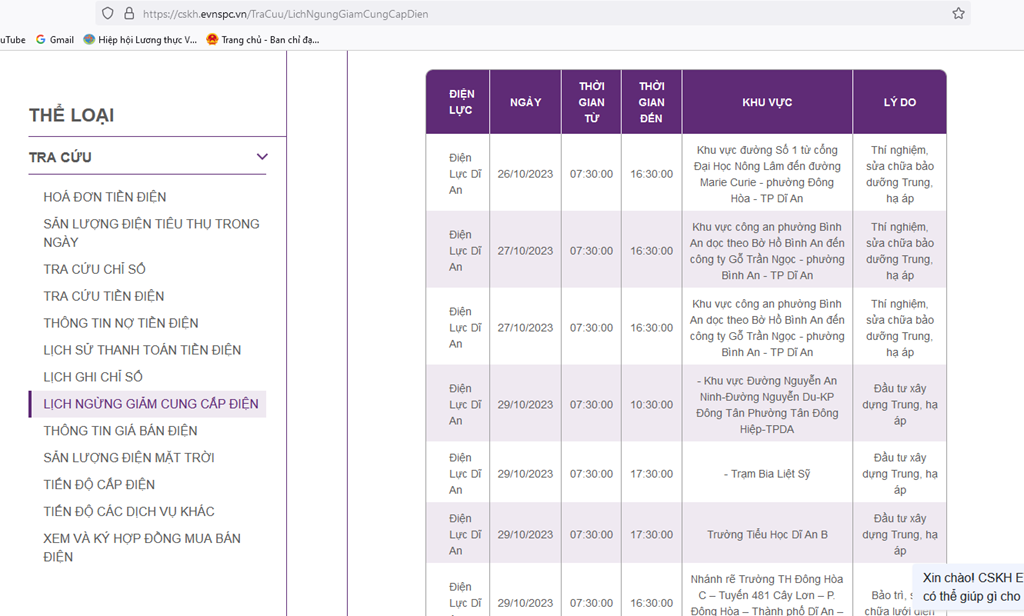Open THÔNG TIN GIÁ BÁN ĐIỆN

(120, 430)
